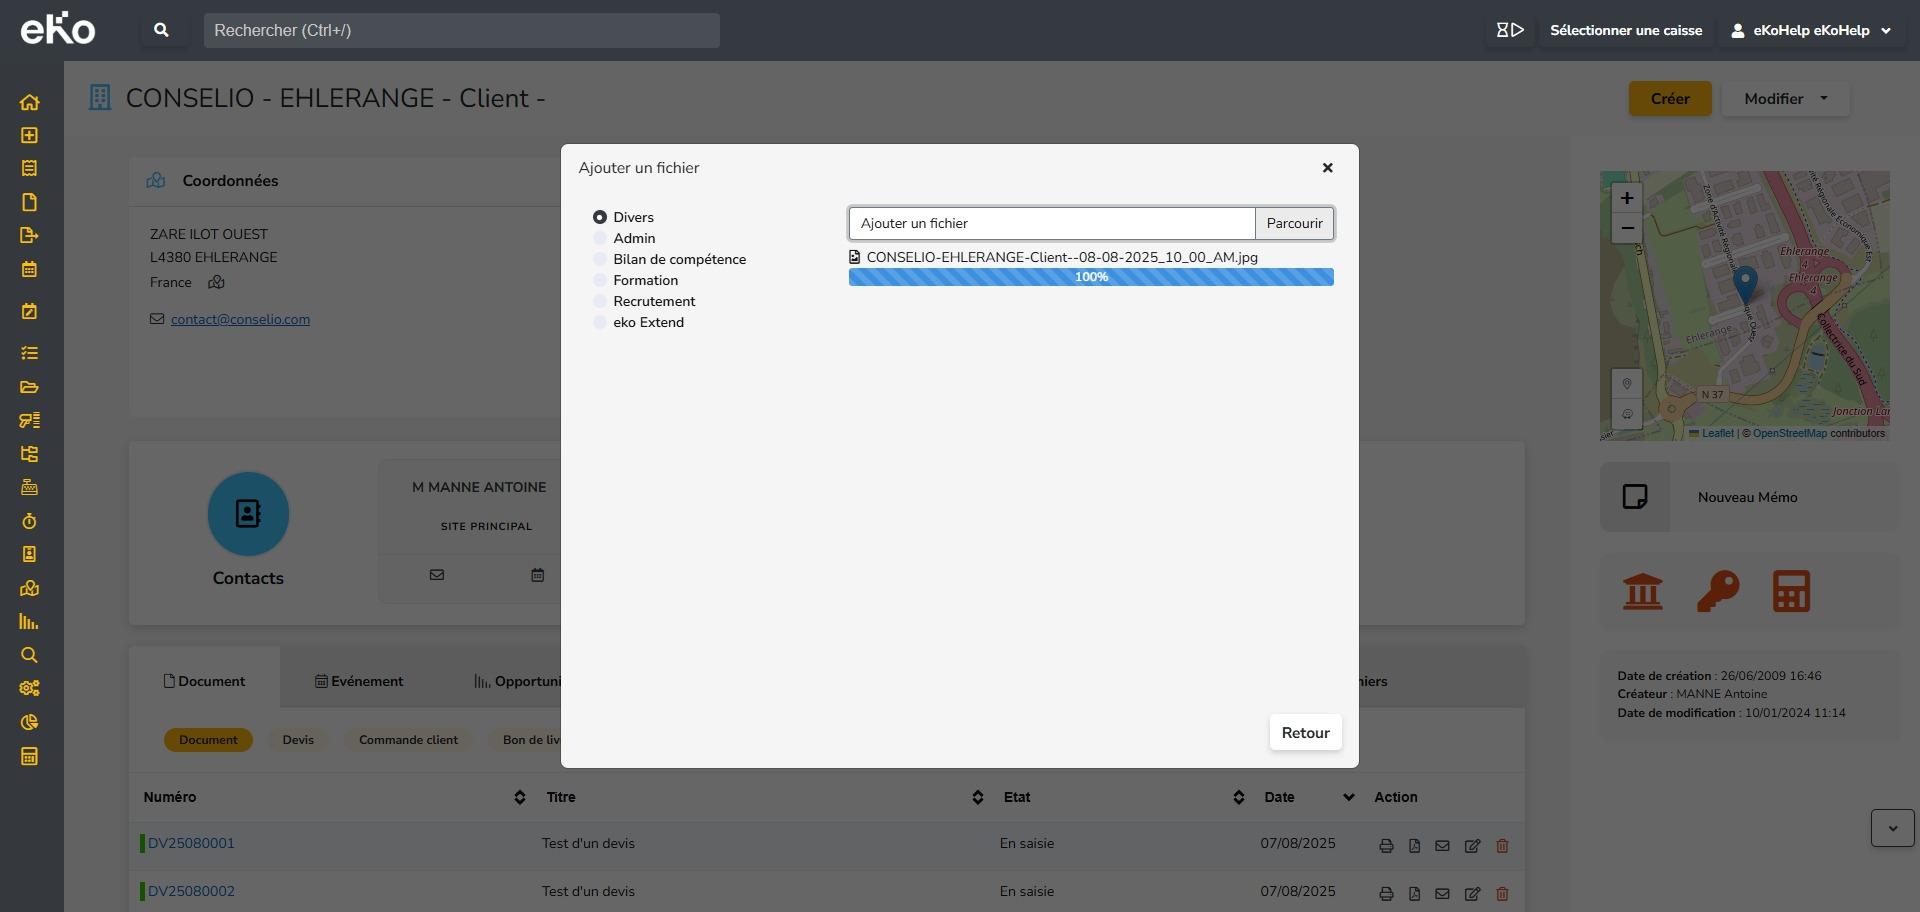Choose the Formation file category
Viewport: 1920px width, 912px height.
tap(600, 280)
